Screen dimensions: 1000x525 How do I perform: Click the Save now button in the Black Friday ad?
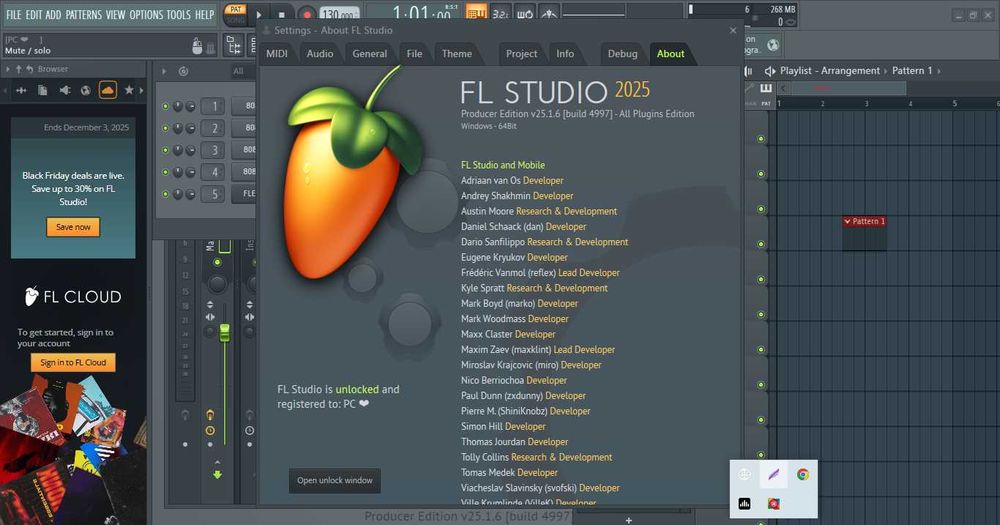click(73, 227)
